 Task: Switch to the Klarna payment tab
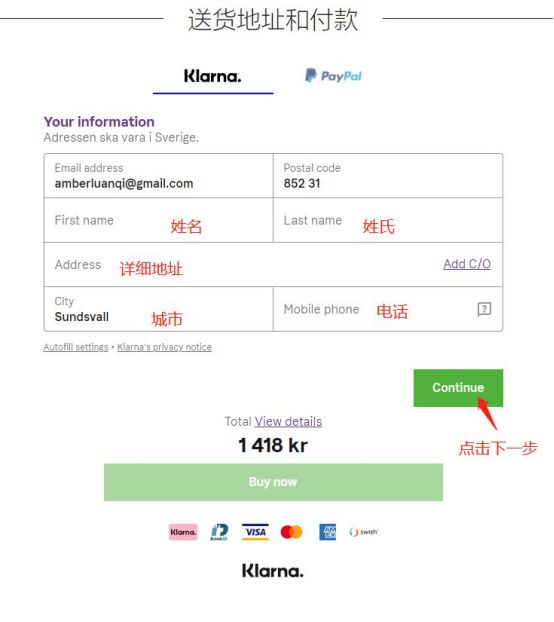213,76
